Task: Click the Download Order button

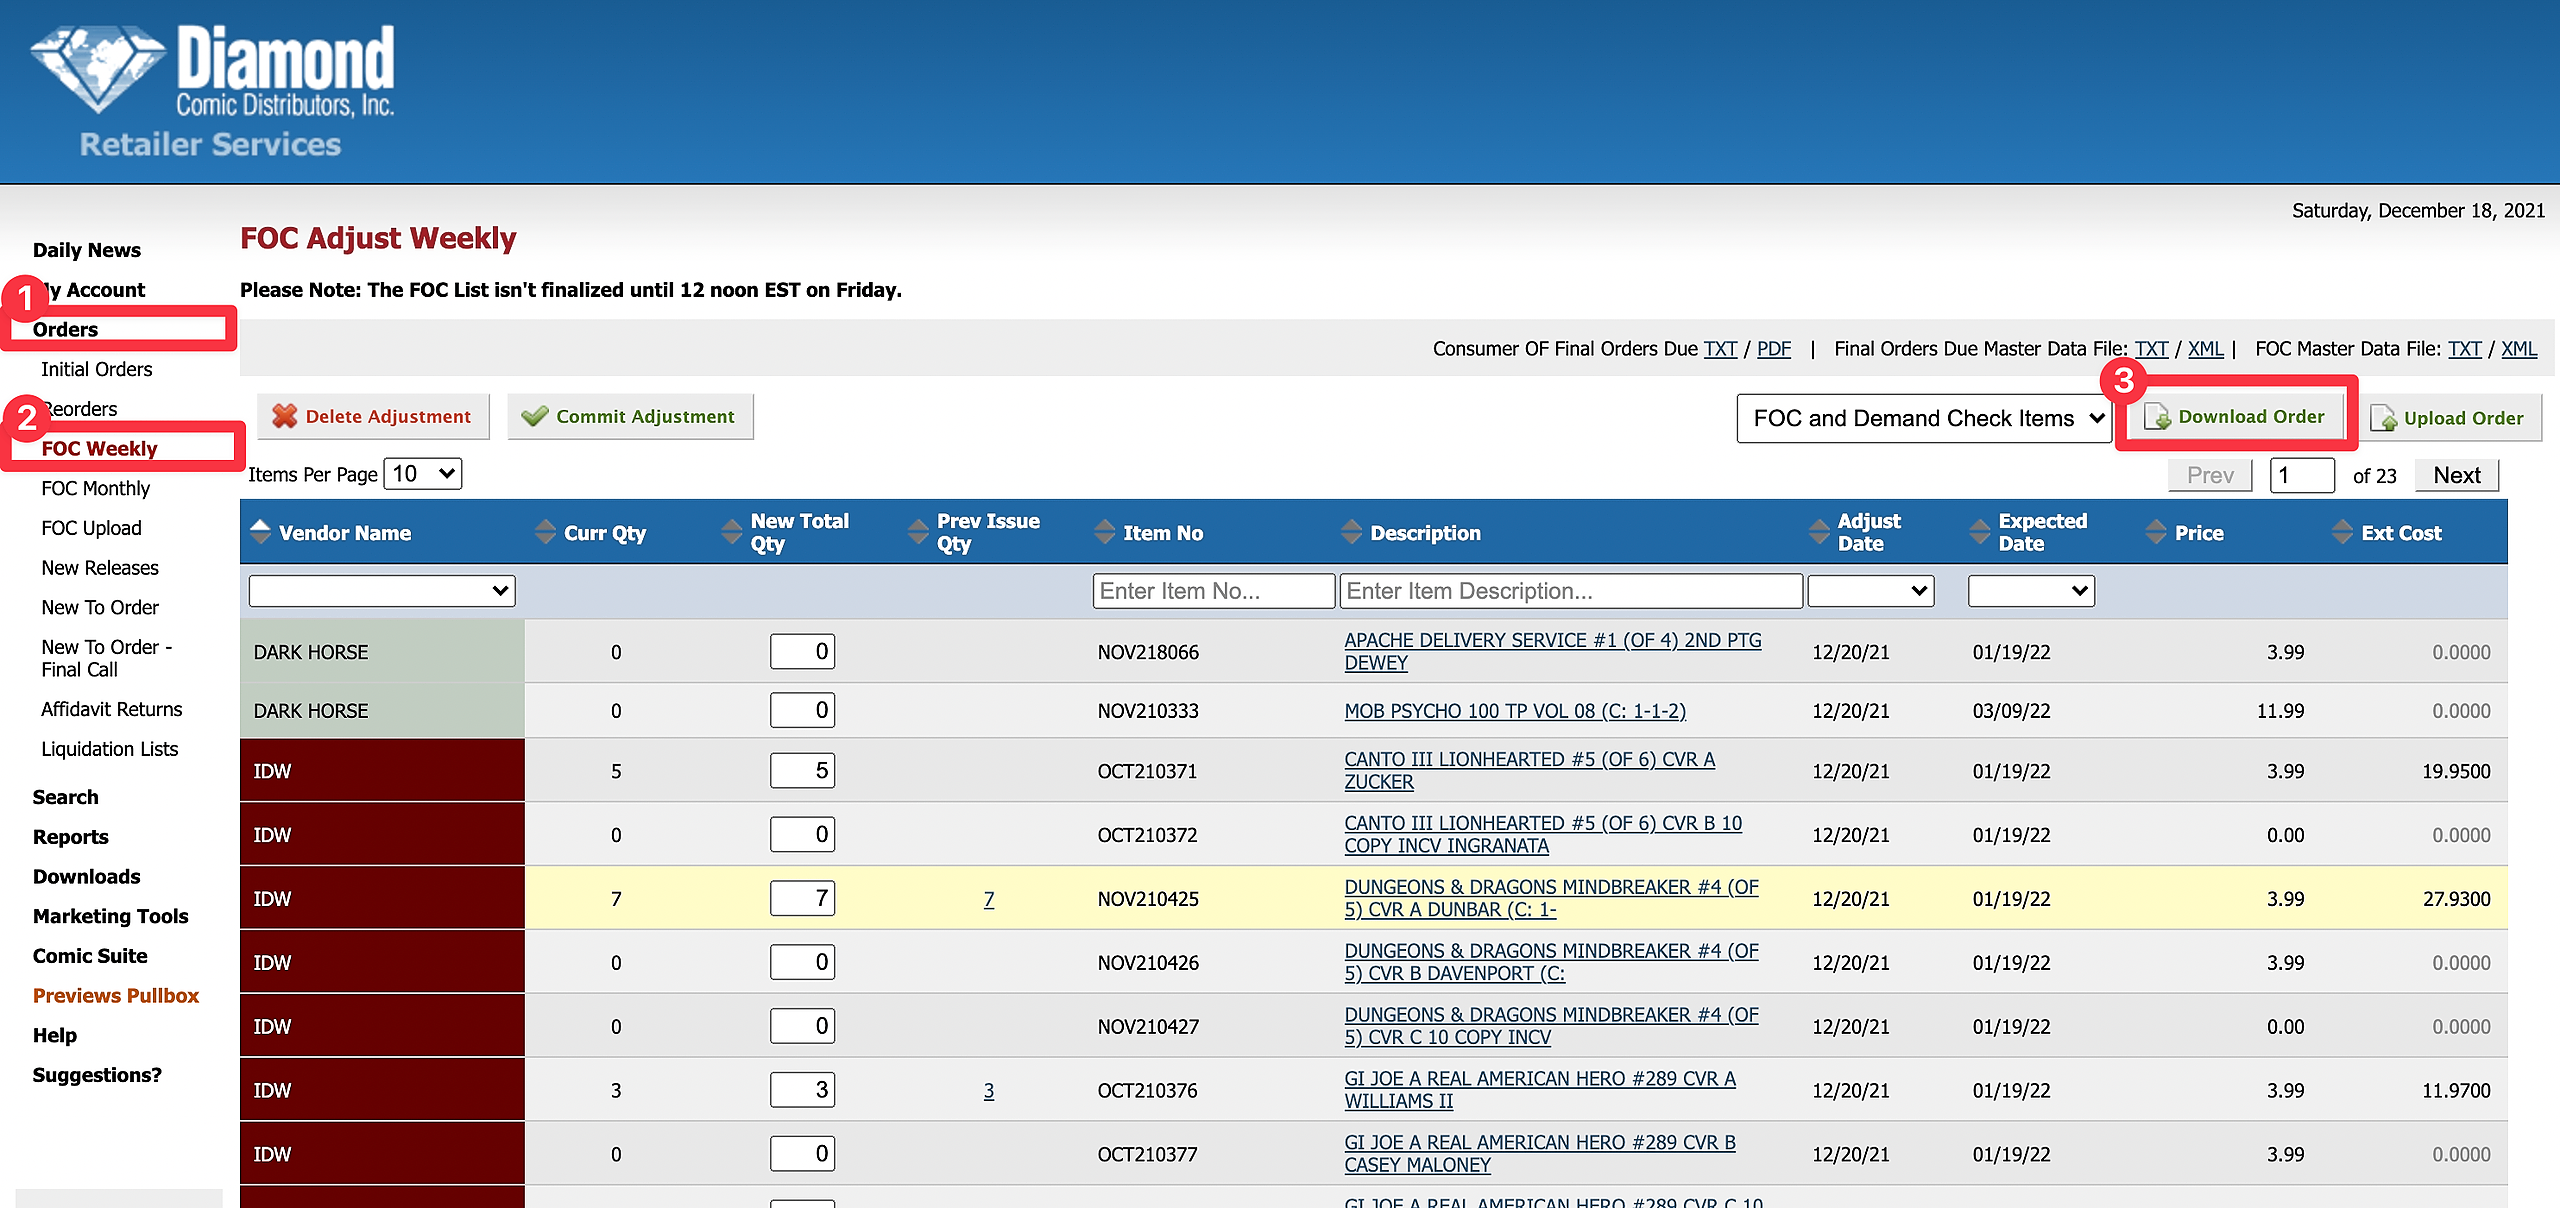Action: (2236, 417)
